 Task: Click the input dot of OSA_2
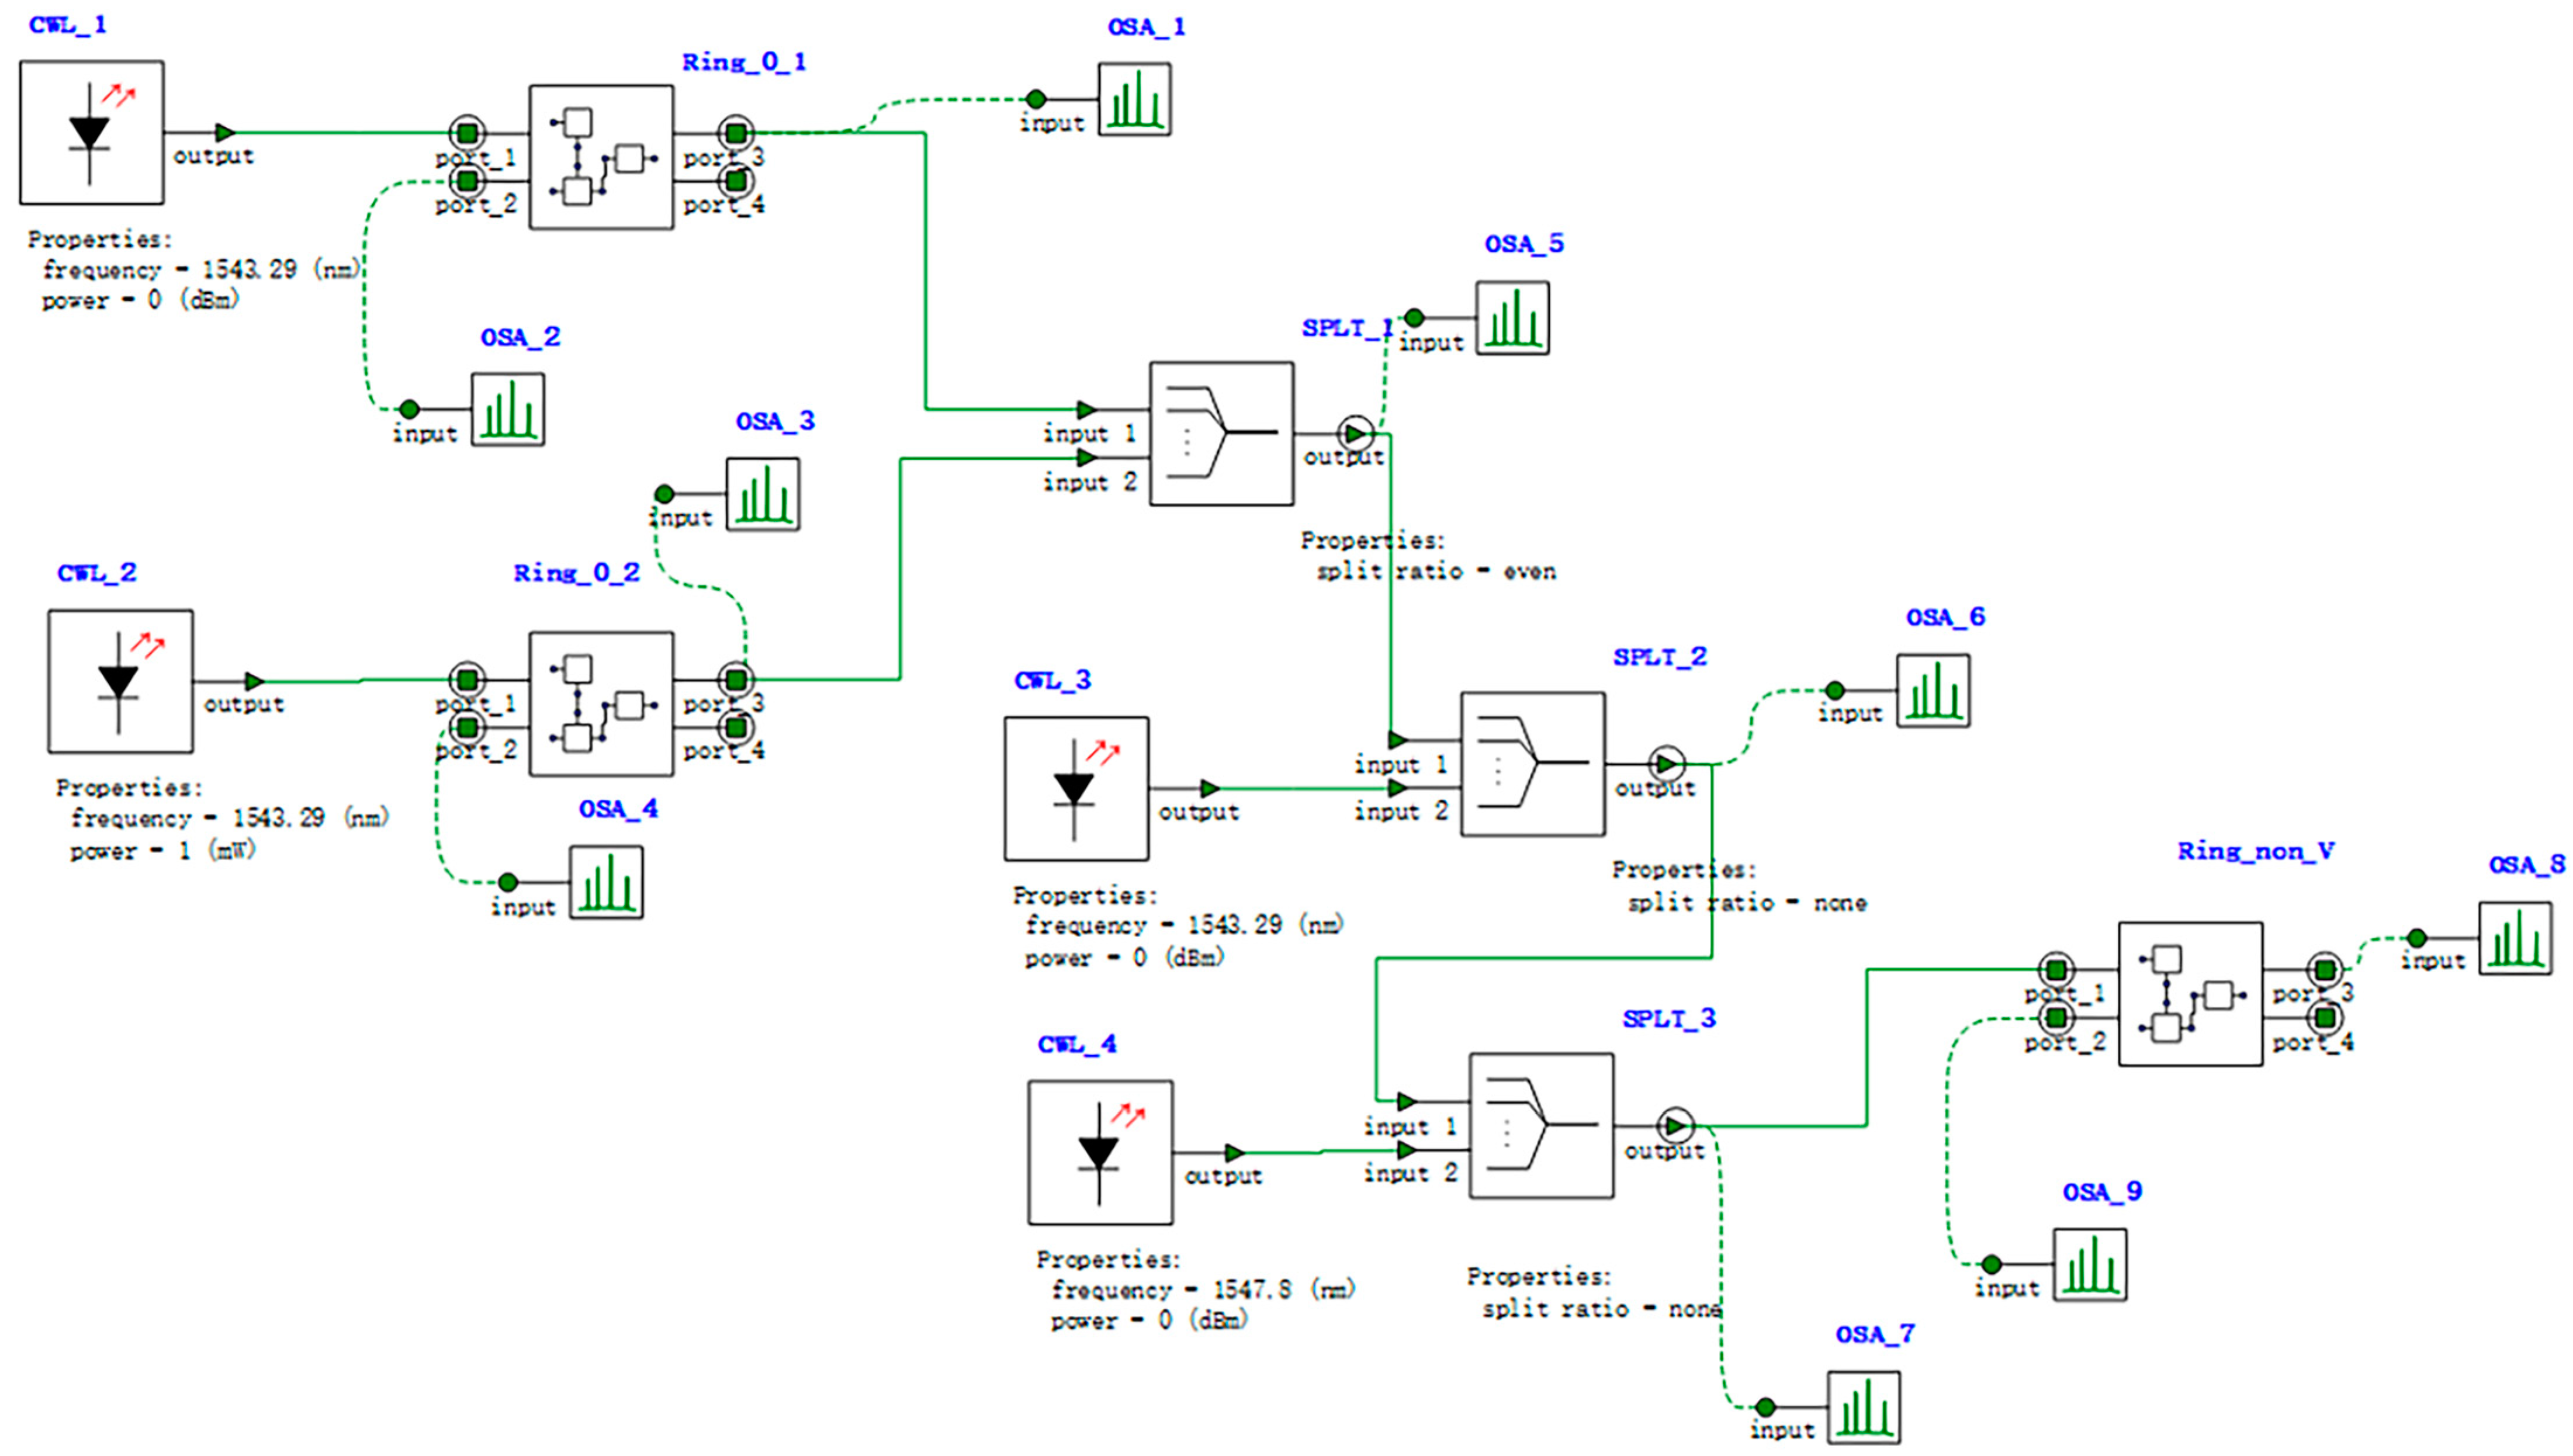pyautogui.click(x=409, y=409)
